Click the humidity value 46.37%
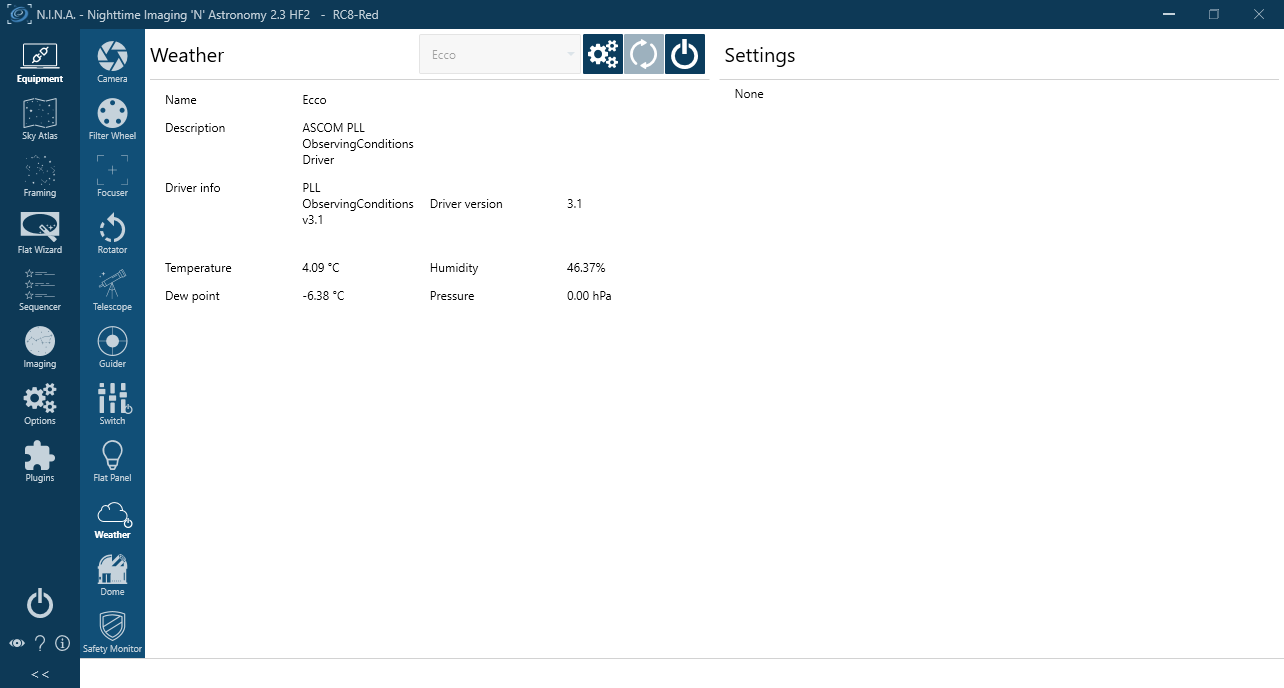 click(x=586, y=268)
